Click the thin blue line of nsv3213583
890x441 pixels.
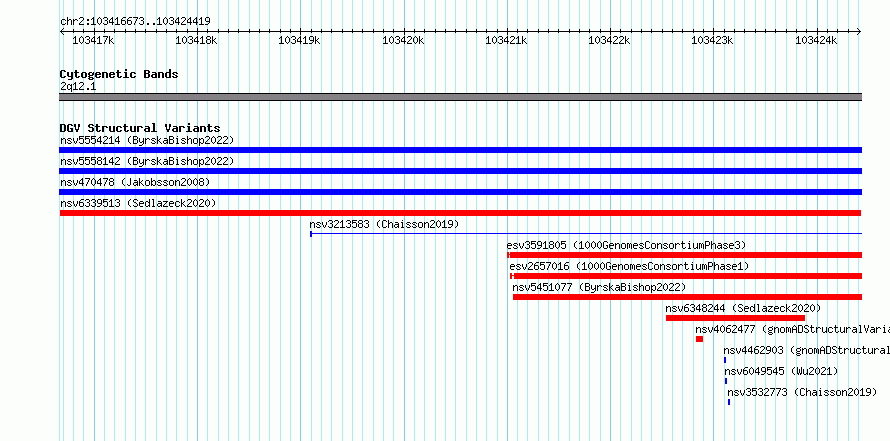point(586,233)
